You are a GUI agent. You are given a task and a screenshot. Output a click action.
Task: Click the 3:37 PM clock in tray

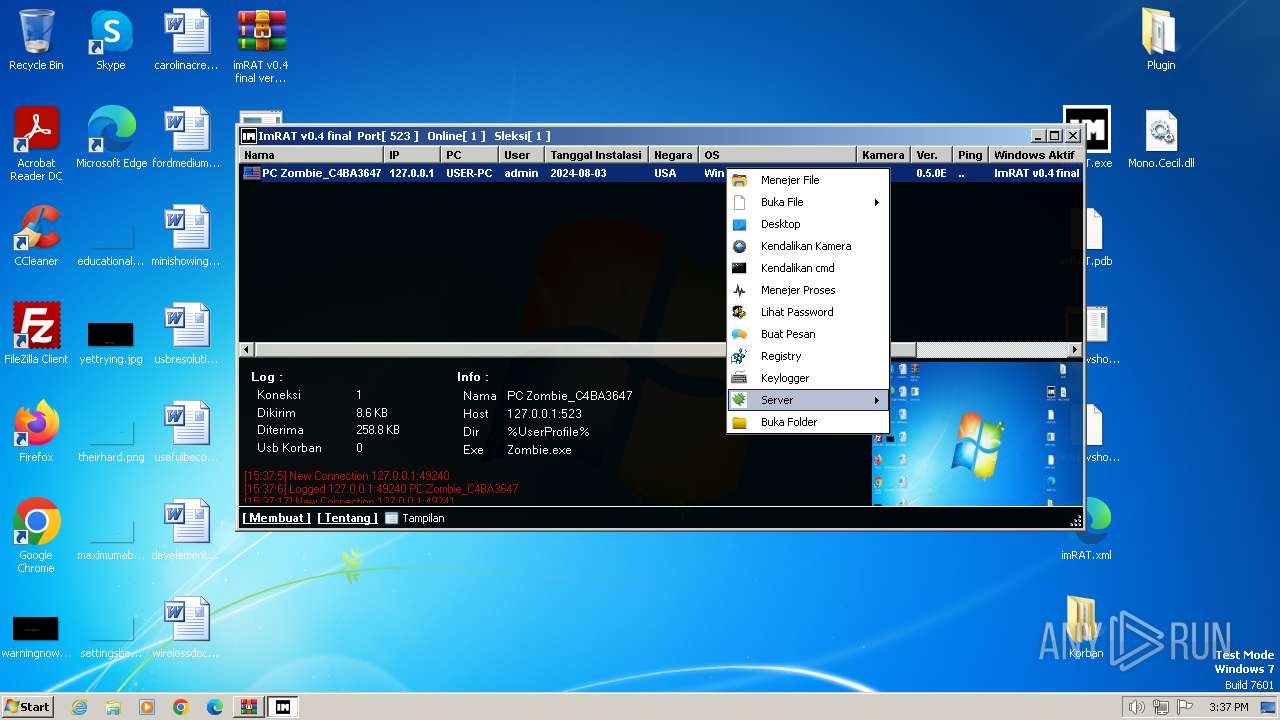(1229, 707)
